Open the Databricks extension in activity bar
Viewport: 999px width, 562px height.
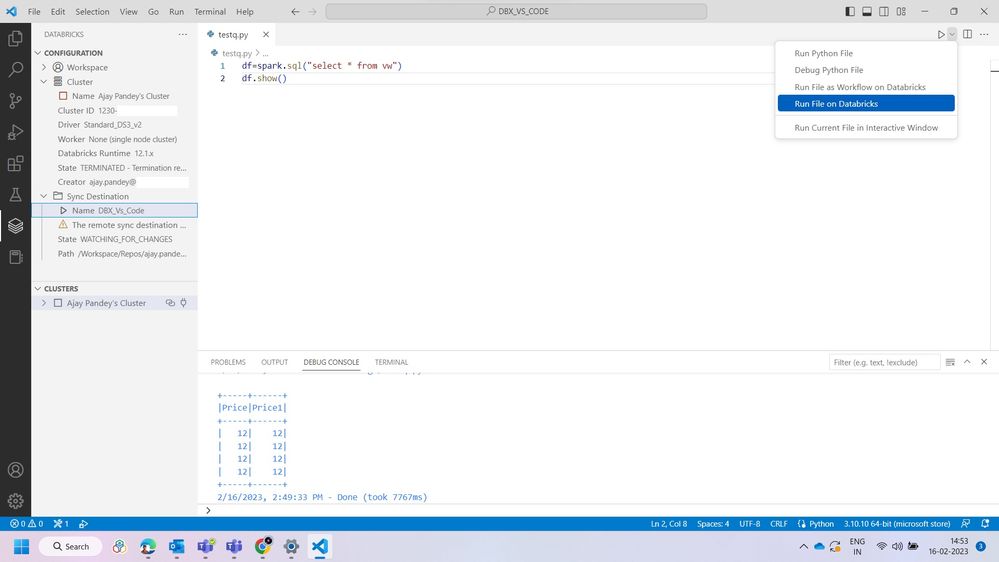(x=15, y=226)
